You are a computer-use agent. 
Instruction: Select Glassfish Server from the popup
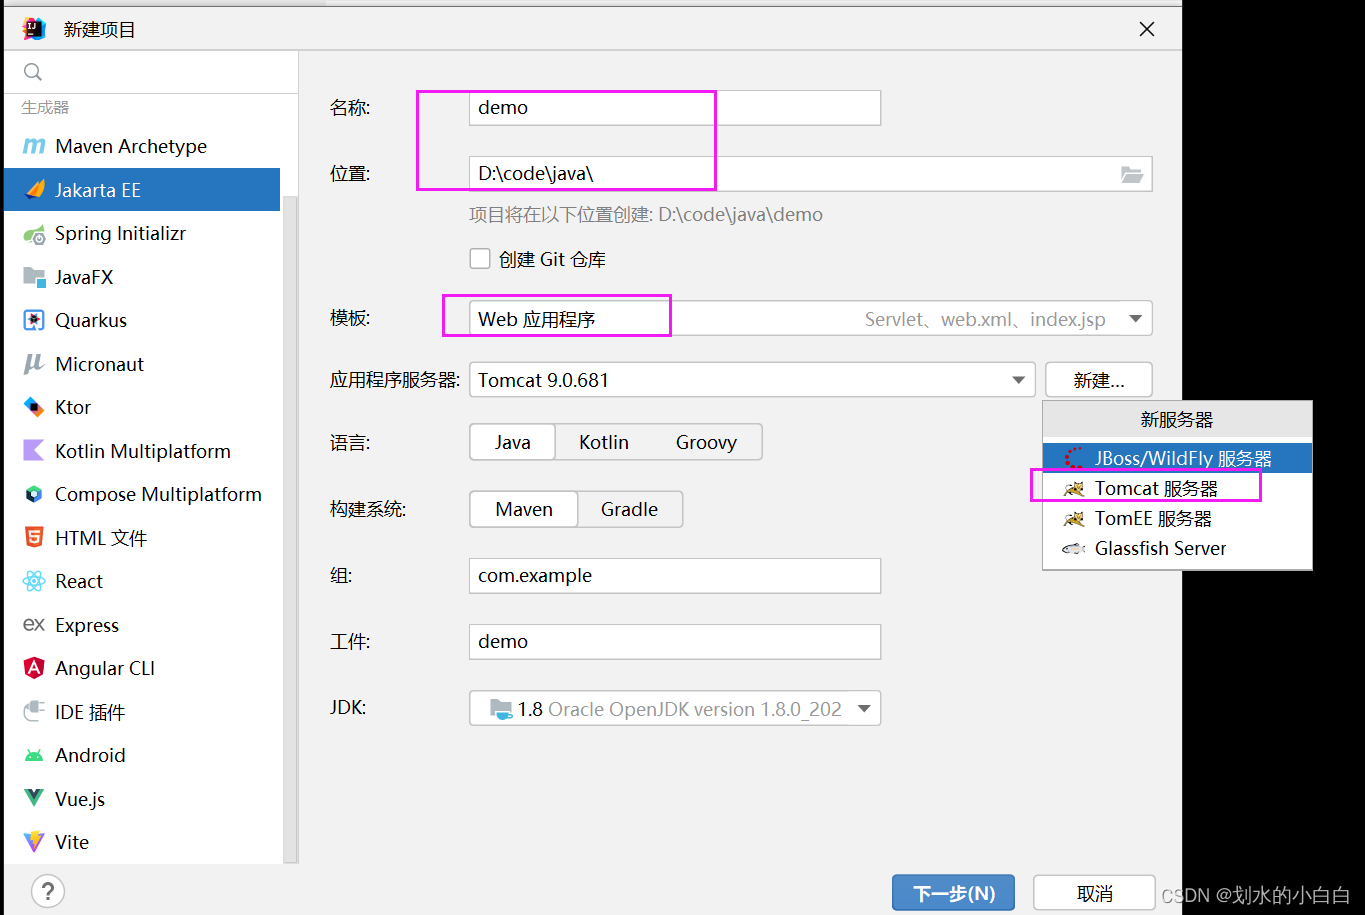click(1177, 548)
